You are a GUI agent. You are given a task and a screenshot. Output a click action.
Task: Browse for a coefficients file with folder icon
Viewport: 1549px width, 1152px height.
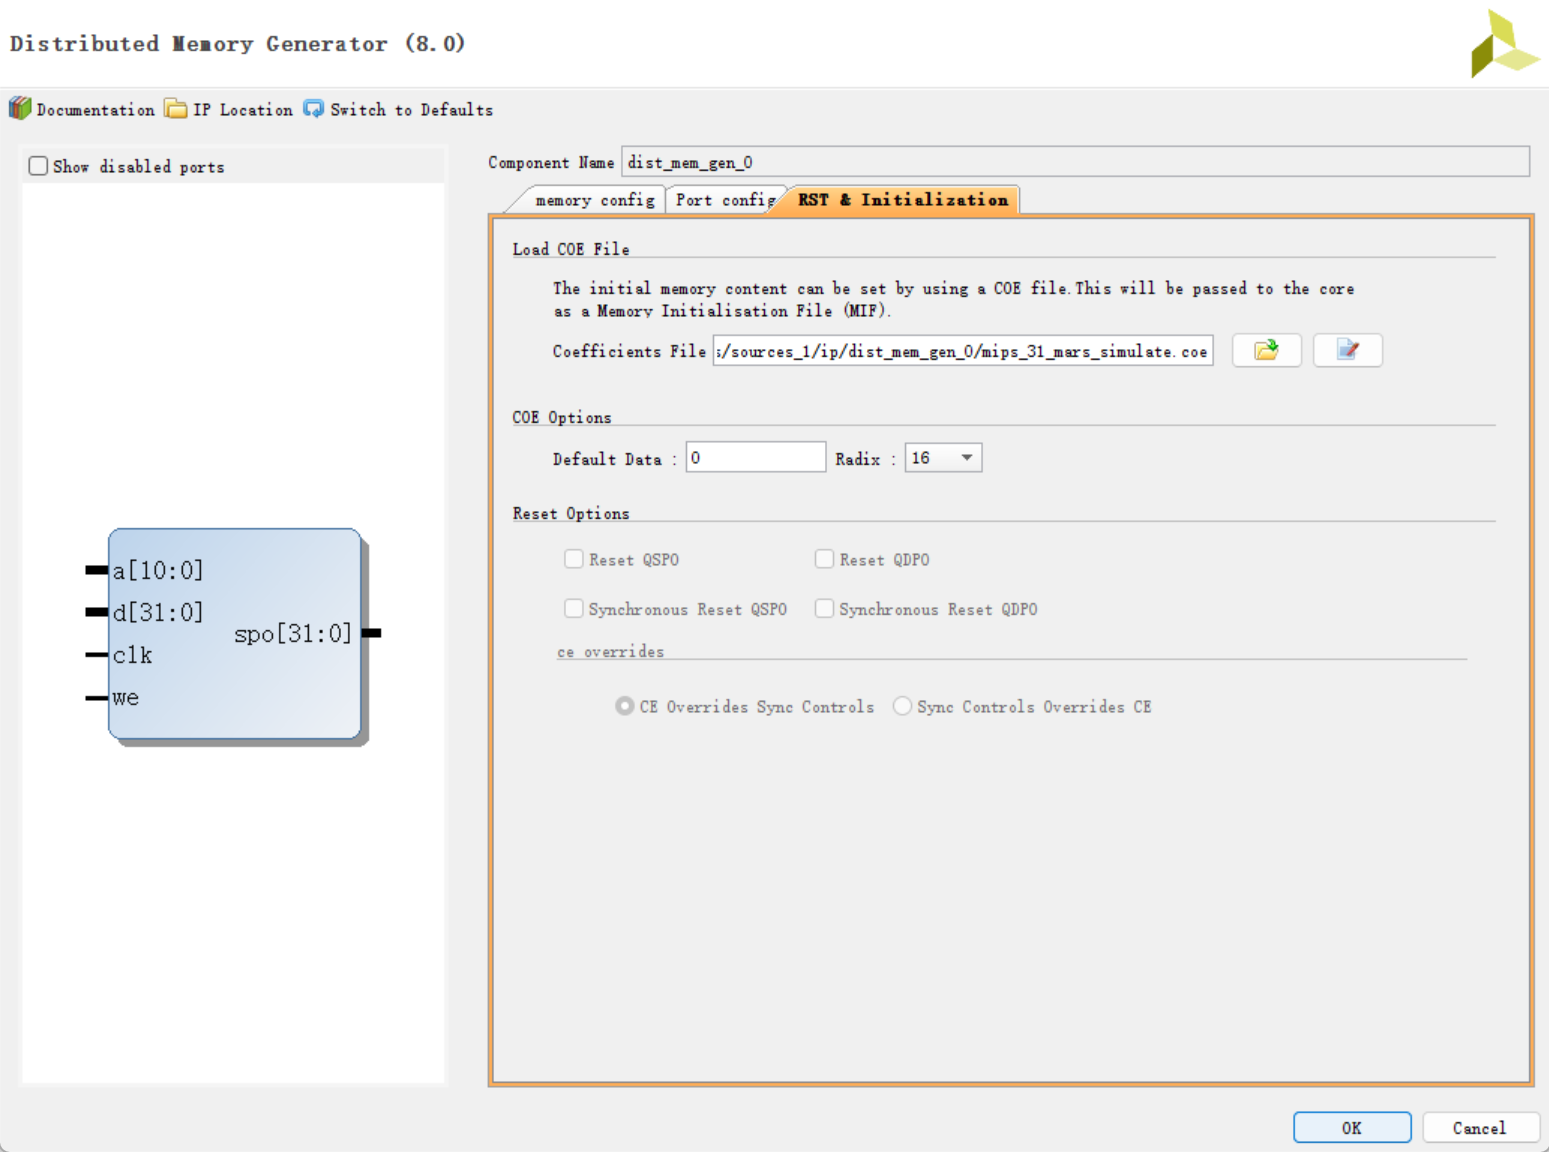click(1266, 350)
